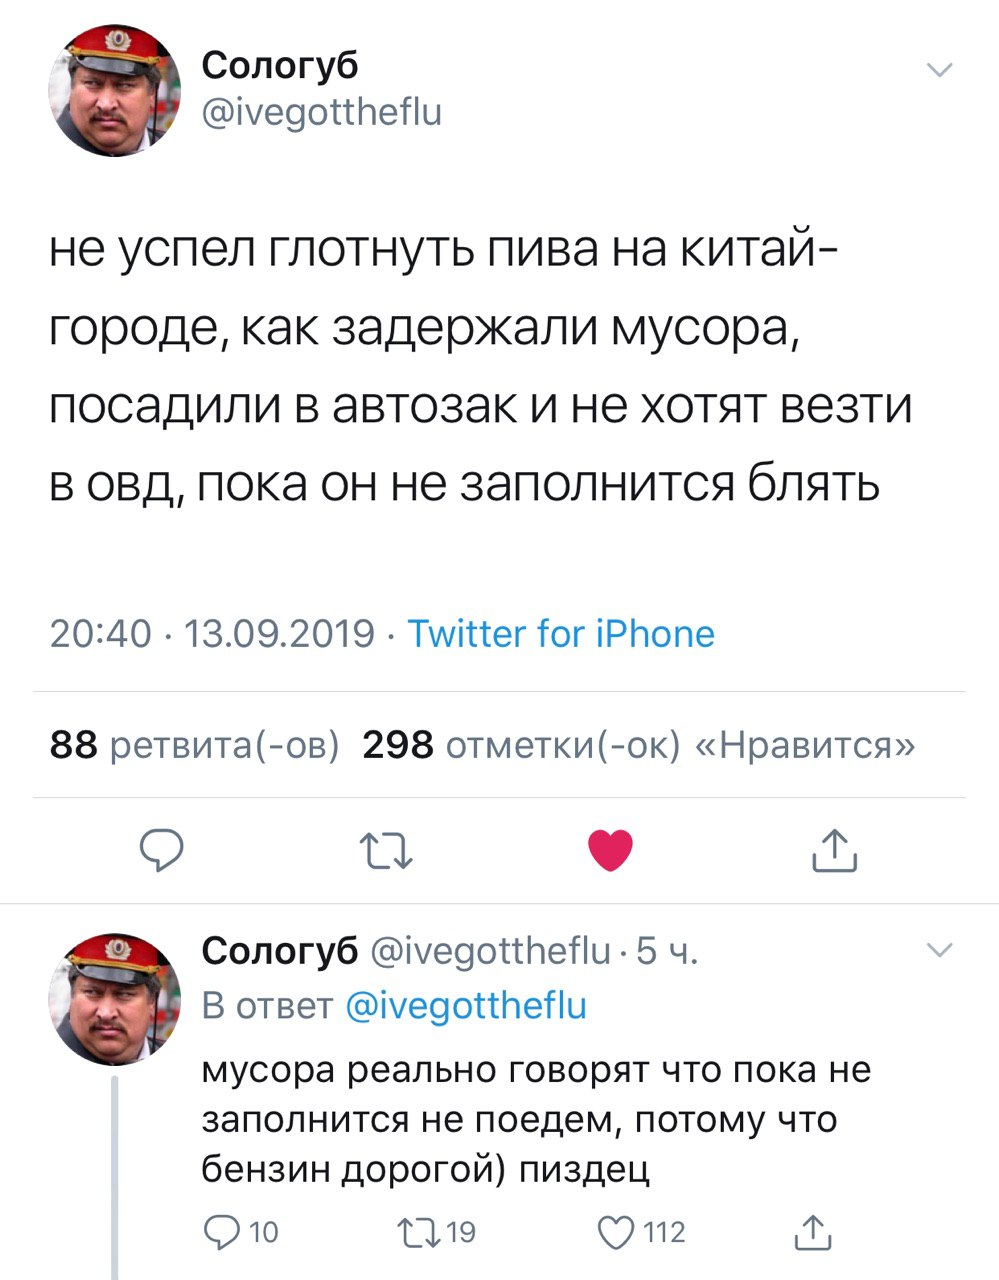The image size is (999, 1280).
Task: Open the Twitter for iPhone link
Action: coord(561,634)
